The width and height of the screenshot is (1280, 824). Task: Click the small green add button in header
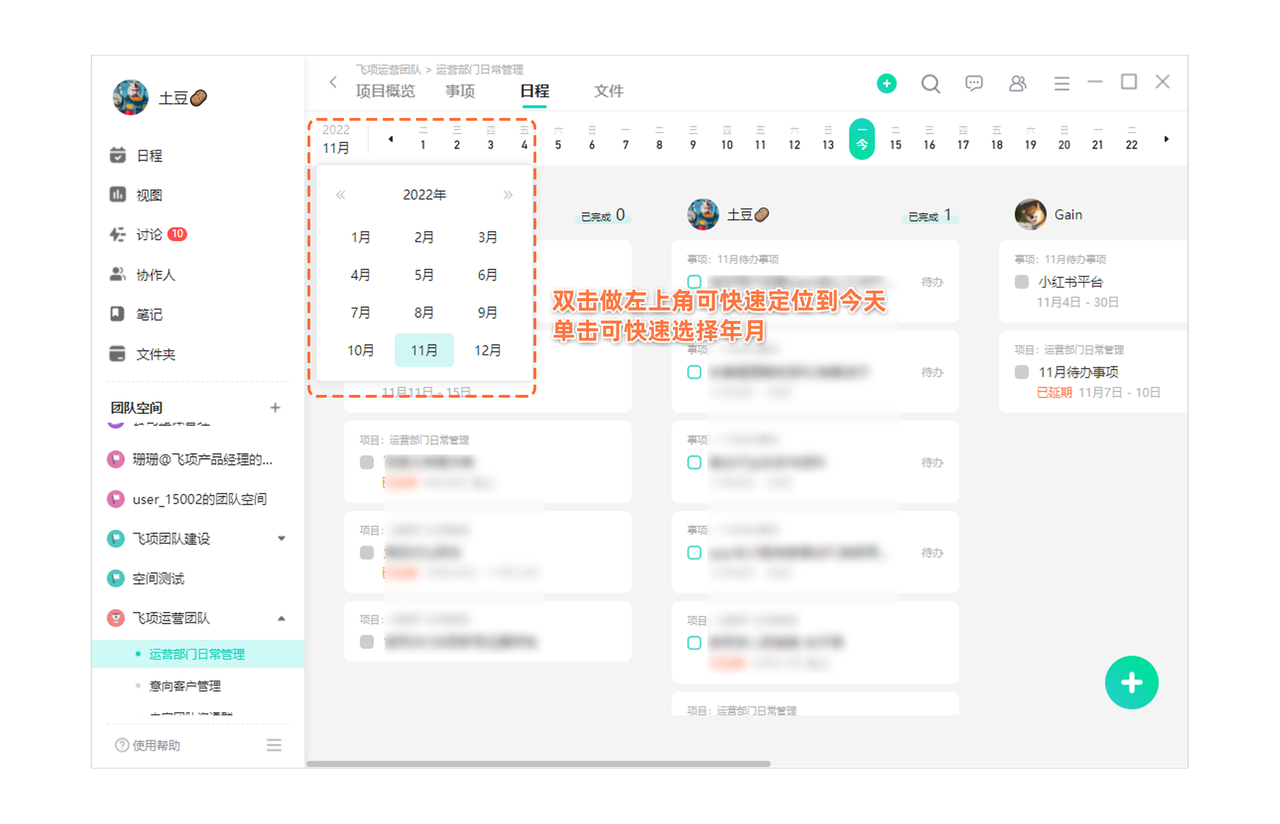point(886,84)
